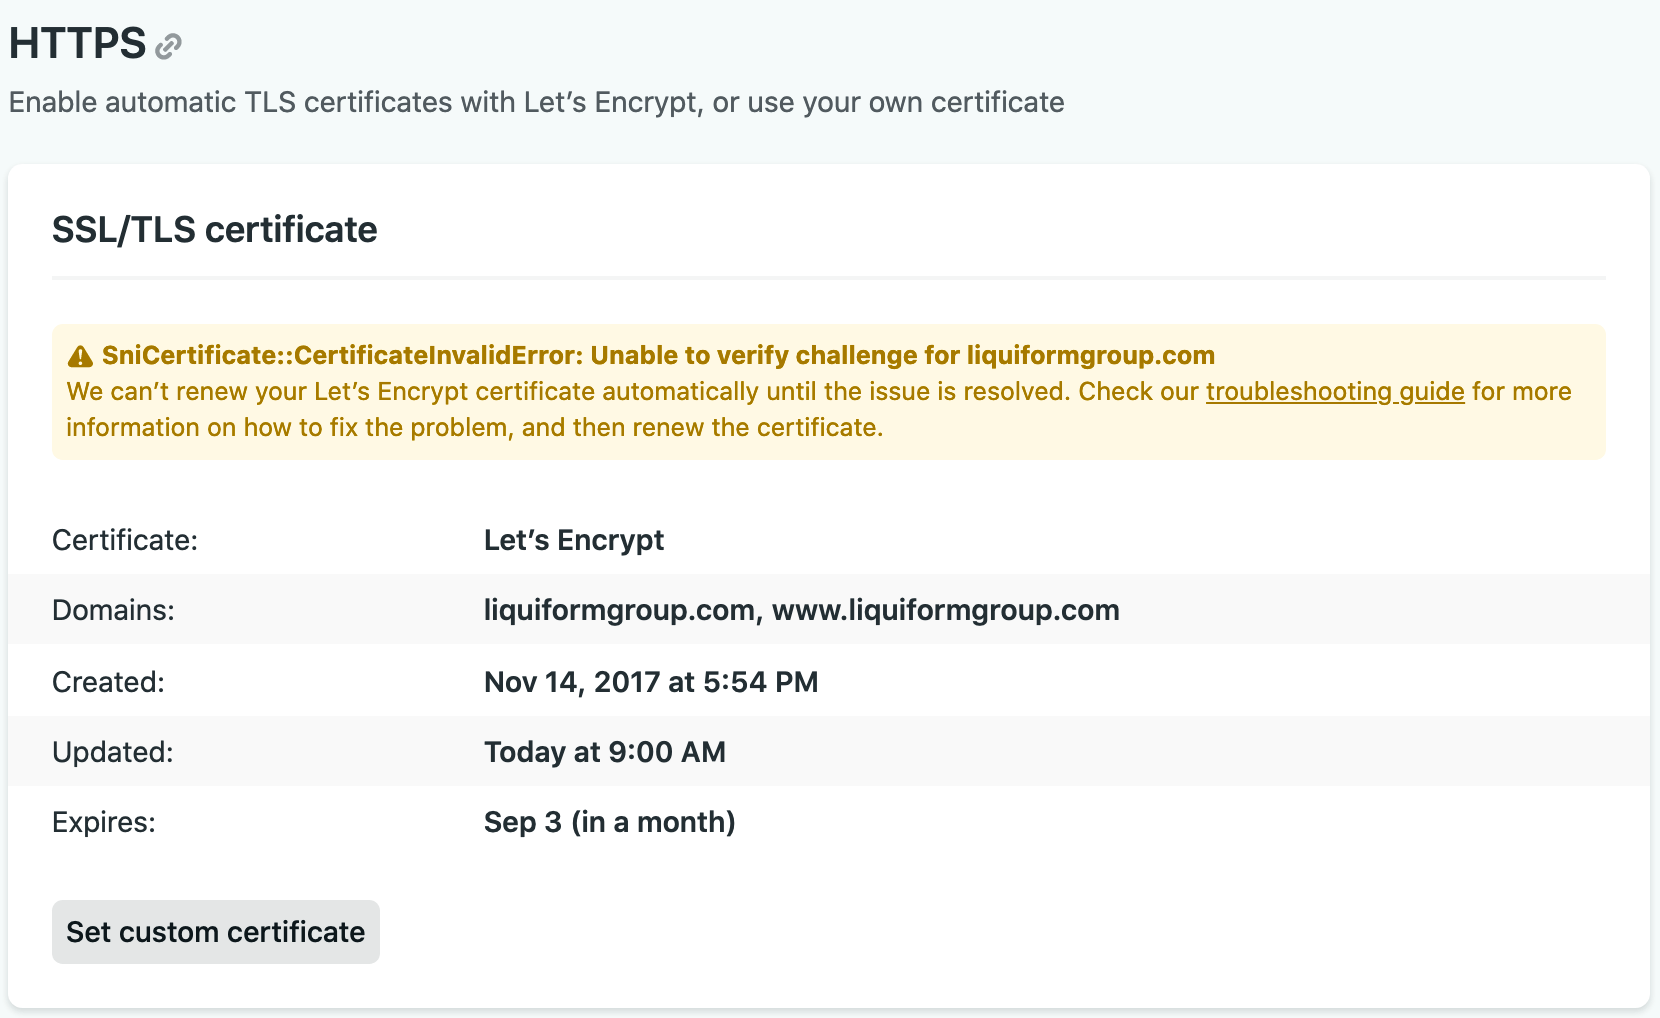Image resolution: width=1660 pixels, height=1018 pixels.
Task: Click the Sep 3 expiry date value
Action: click(x=609, y=822)
